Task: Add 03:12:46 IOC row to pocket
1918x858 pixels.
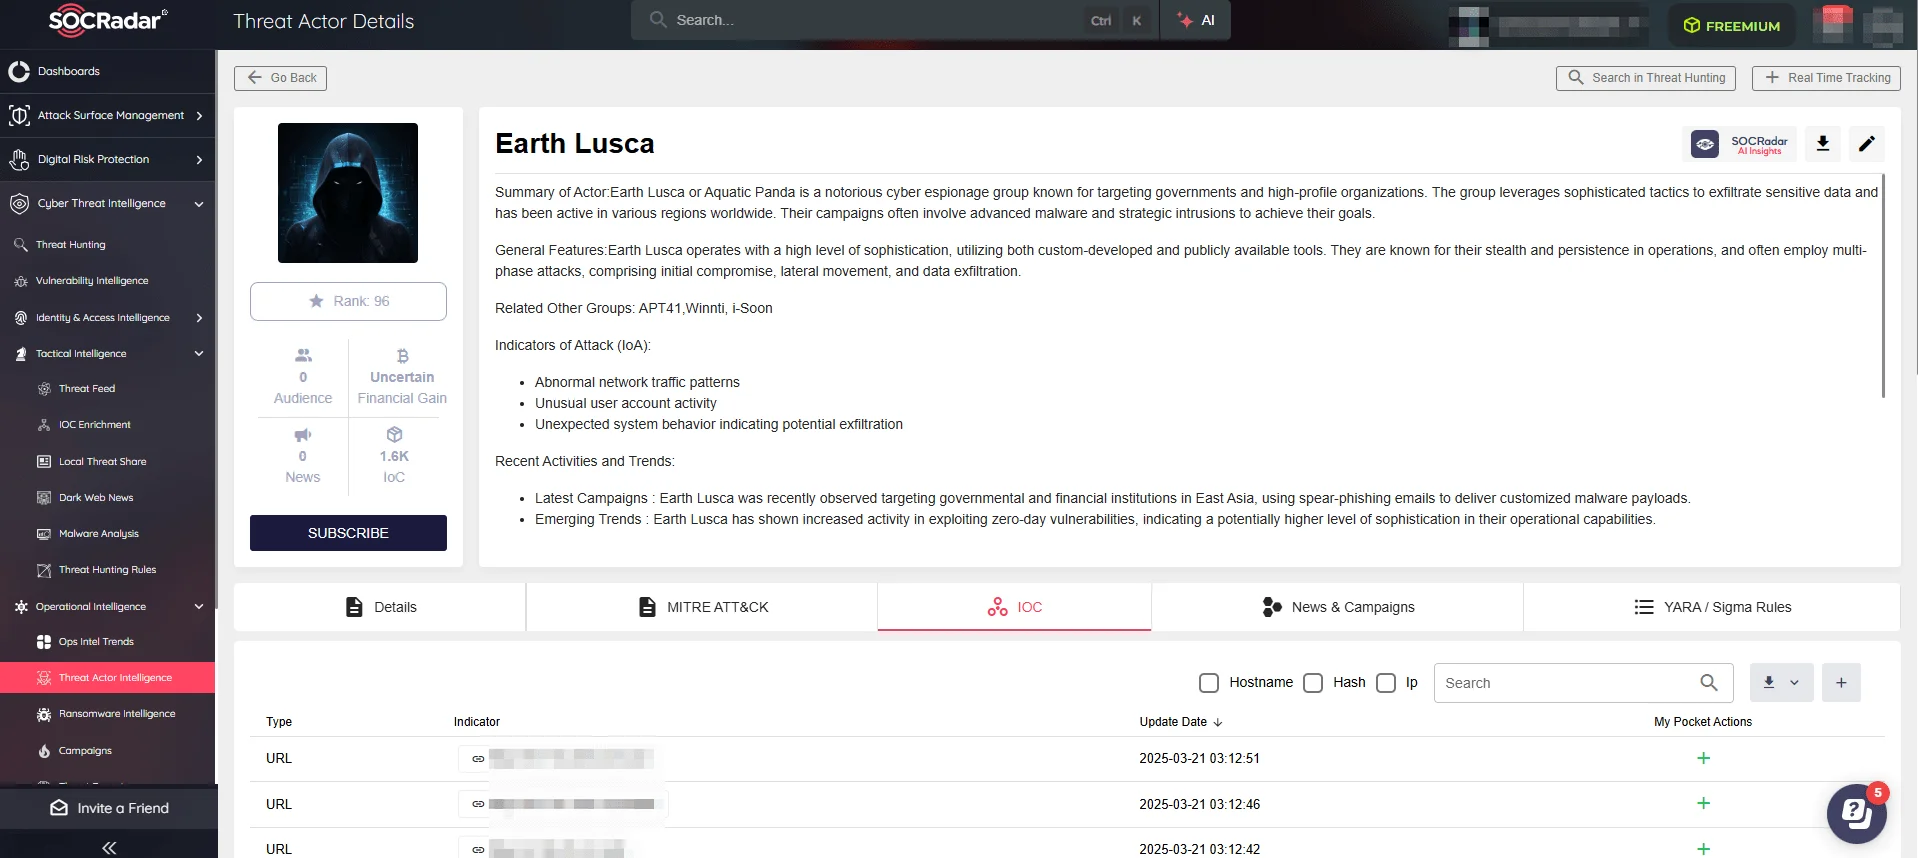Action: point(1703,804)
